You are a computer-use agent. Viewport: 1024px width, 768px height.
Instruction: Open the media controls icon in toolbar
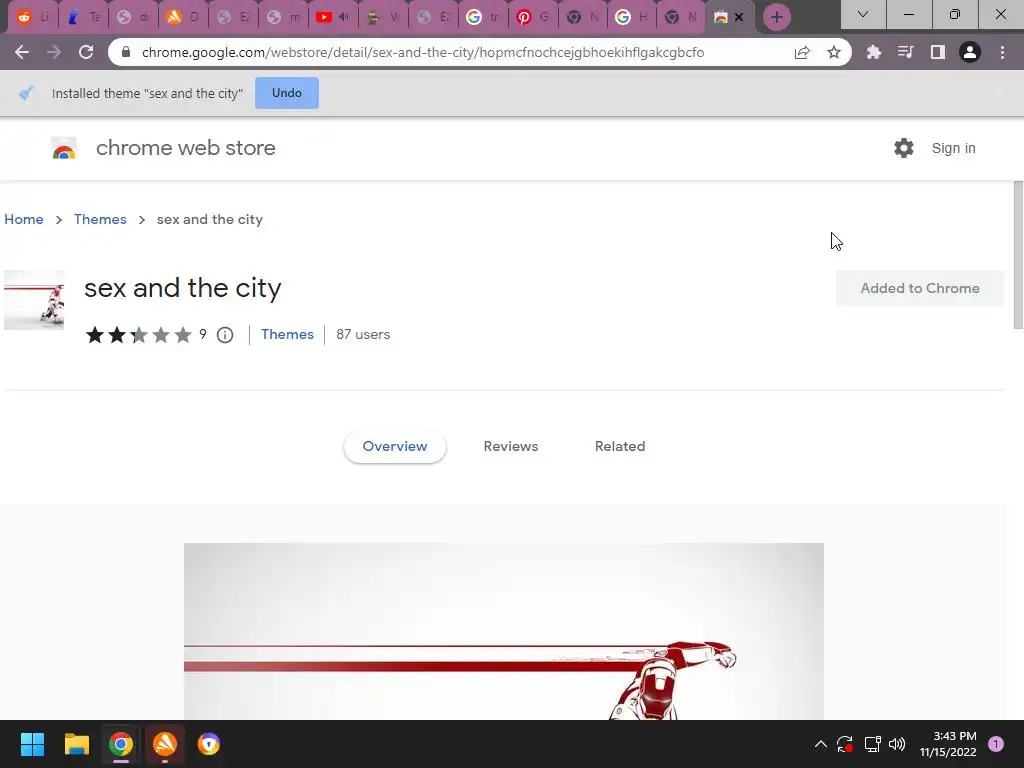(905, 52)
